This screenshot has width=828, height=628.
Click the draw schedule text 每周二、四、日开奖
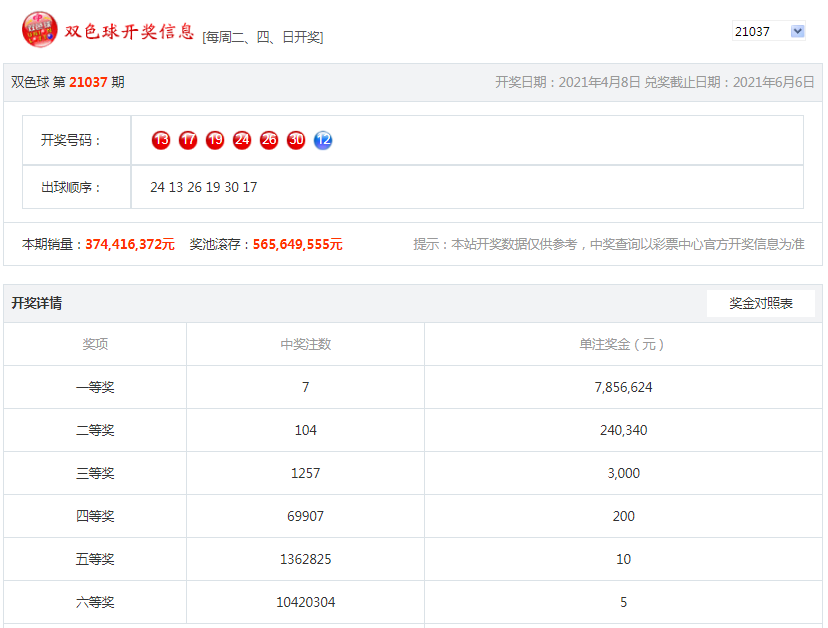(262, 37)
